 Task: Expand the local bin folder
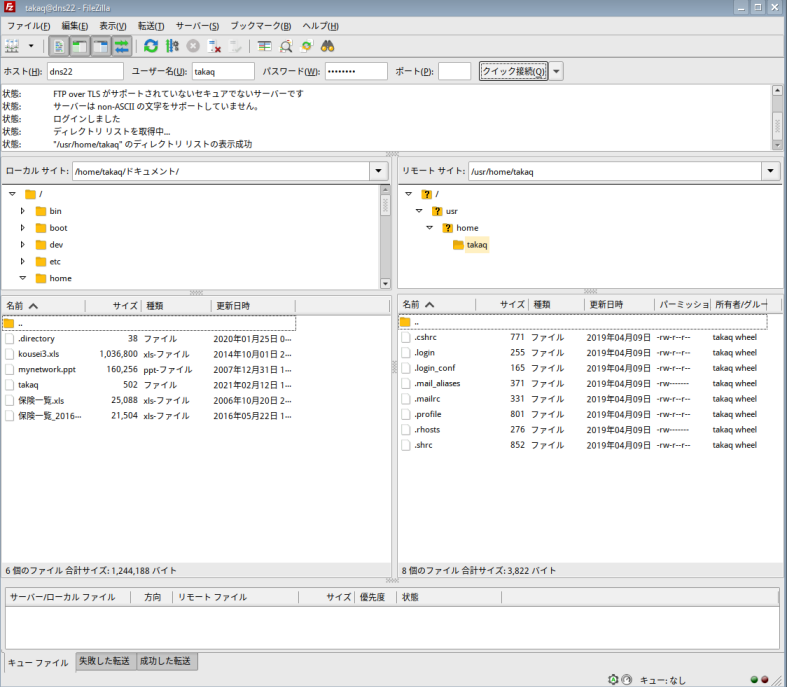point(23,211)
